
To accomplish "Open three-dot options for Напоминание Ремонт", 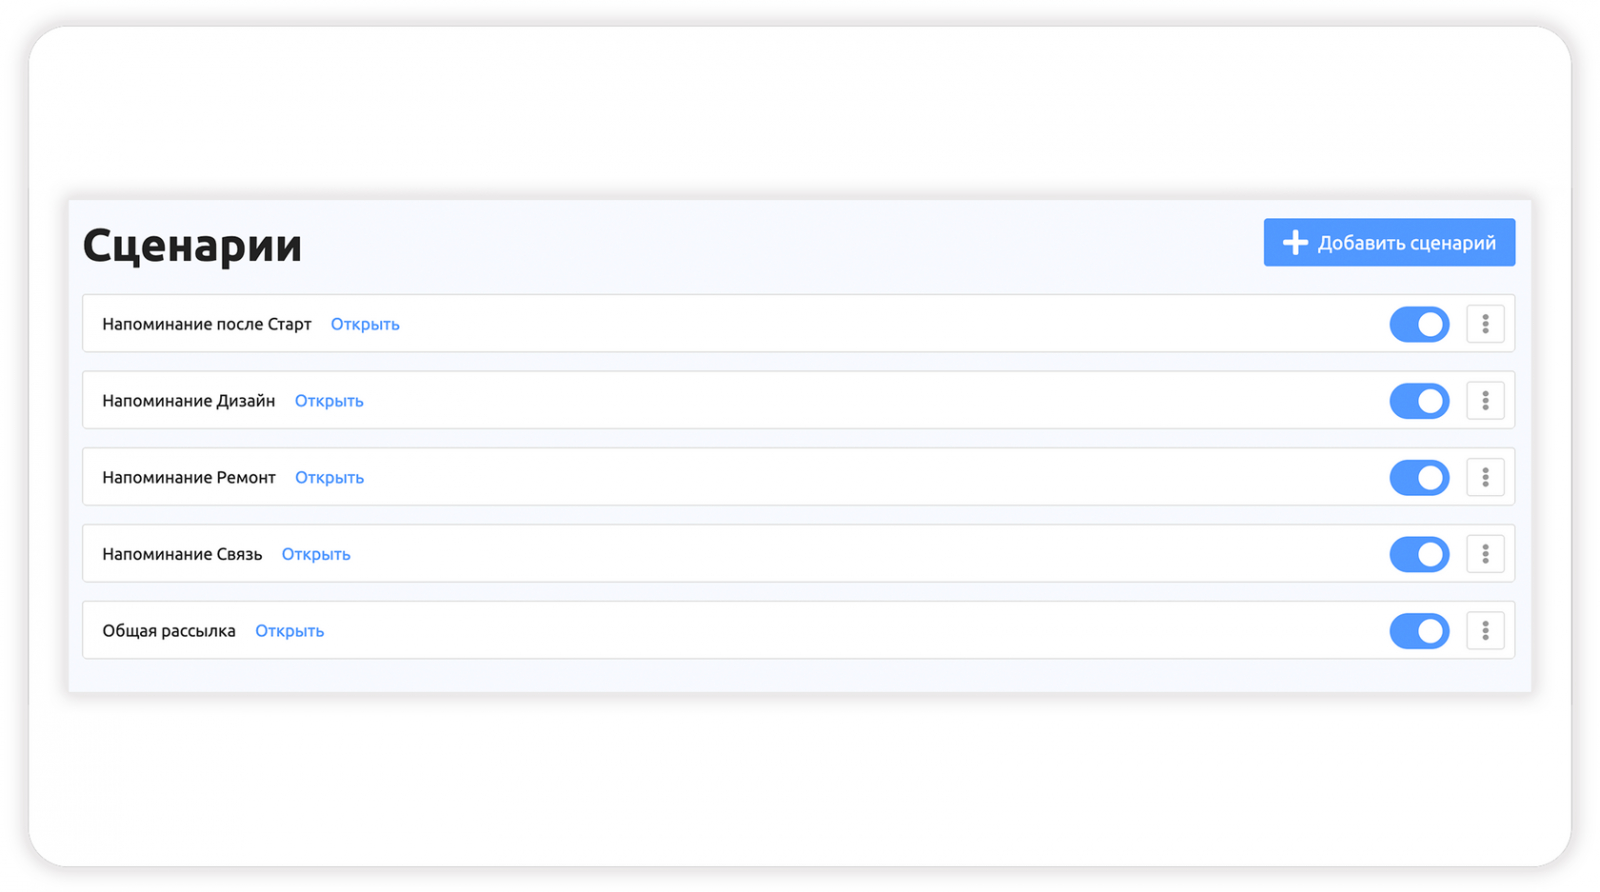I will click(1485, 478).
